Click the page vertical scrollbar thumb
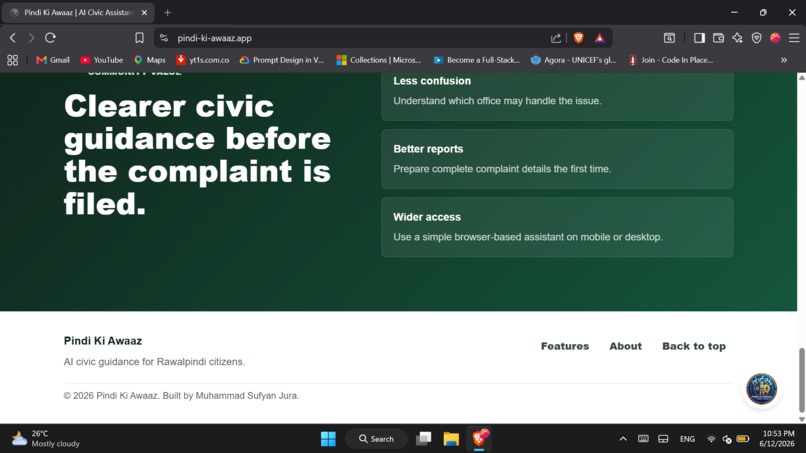The image size is (806, 453). click(801, 379)
